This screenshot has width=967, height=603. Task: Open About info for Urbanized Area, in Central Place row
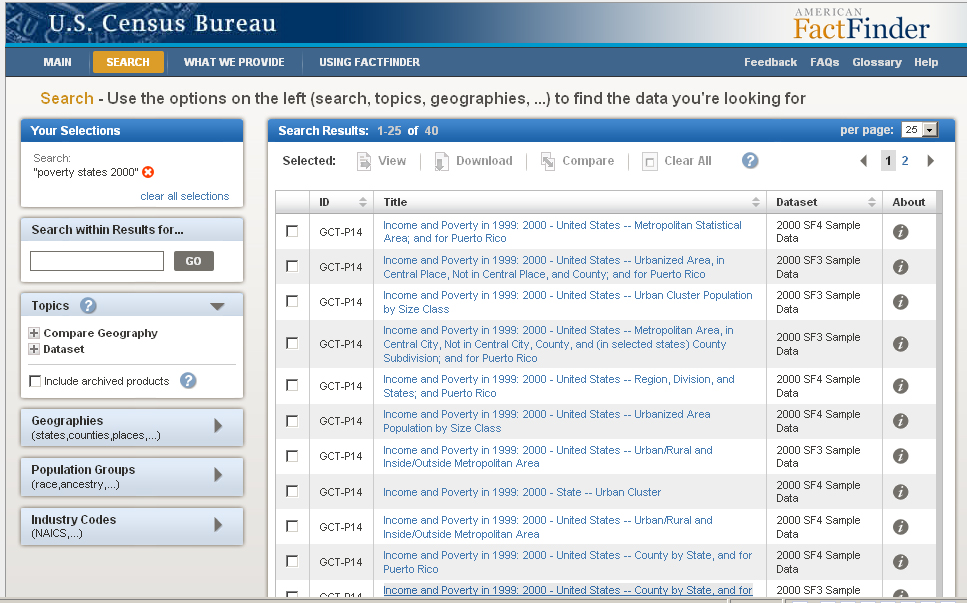[x=900, y=267]
